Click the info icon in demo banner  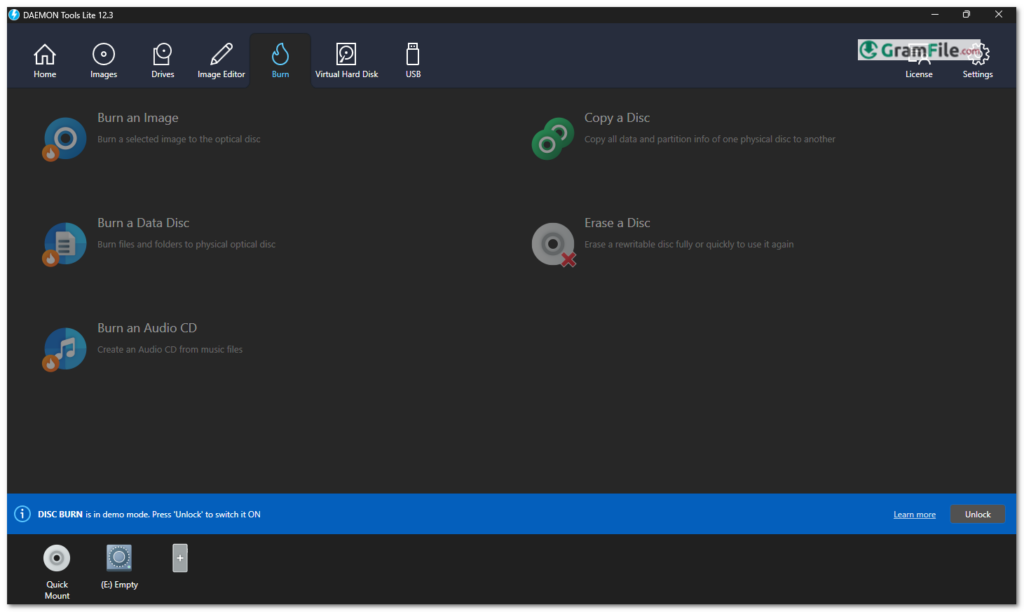pyautogui.click(x=22, y=514)
